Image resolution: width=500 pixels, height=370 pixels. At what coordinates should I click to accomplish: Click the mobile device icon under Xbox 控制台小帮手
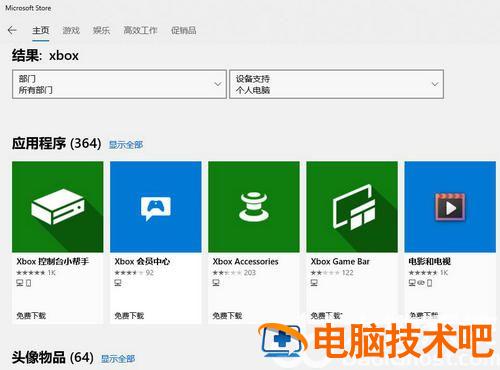click(x=28, y=283)
